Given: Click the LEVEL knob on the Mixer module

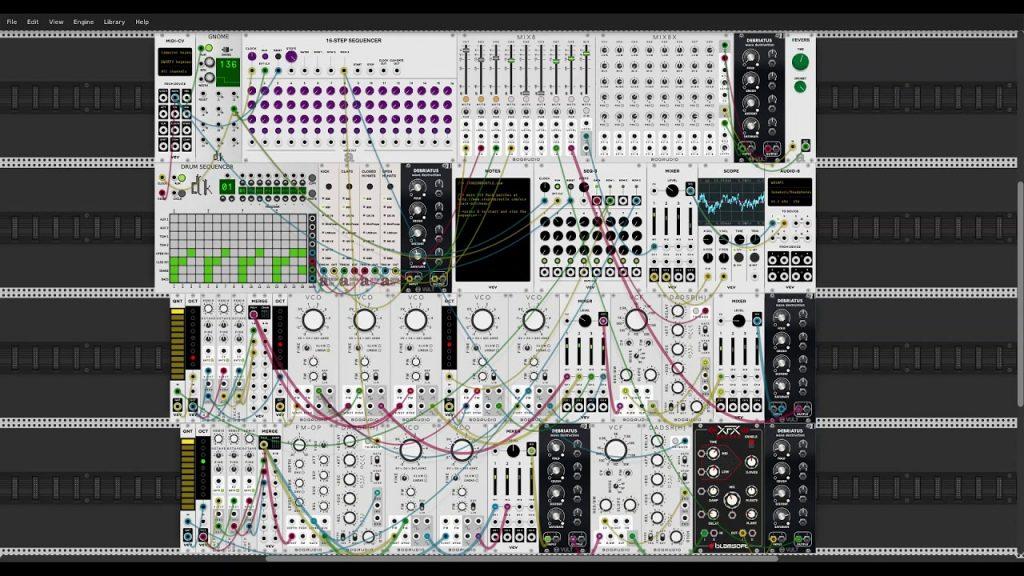Looking at the screenshot, I should click(672, 190).
